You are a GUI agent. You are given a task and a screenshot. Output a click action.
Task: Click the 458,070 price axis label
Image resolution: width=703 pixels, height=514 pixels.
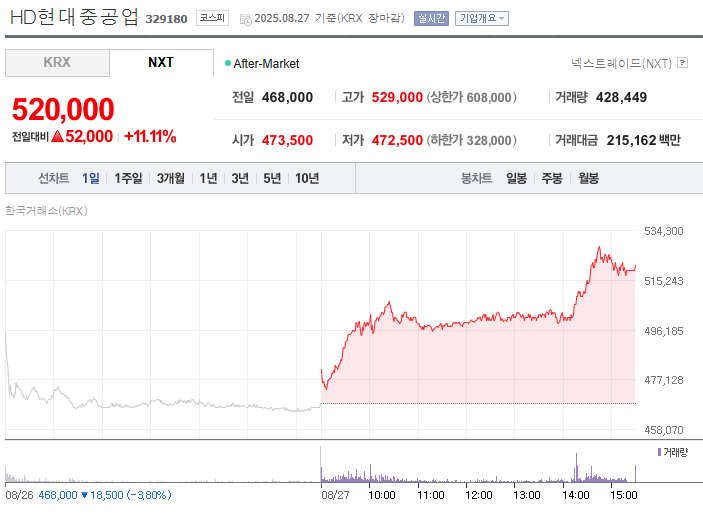tap(664, 430)
